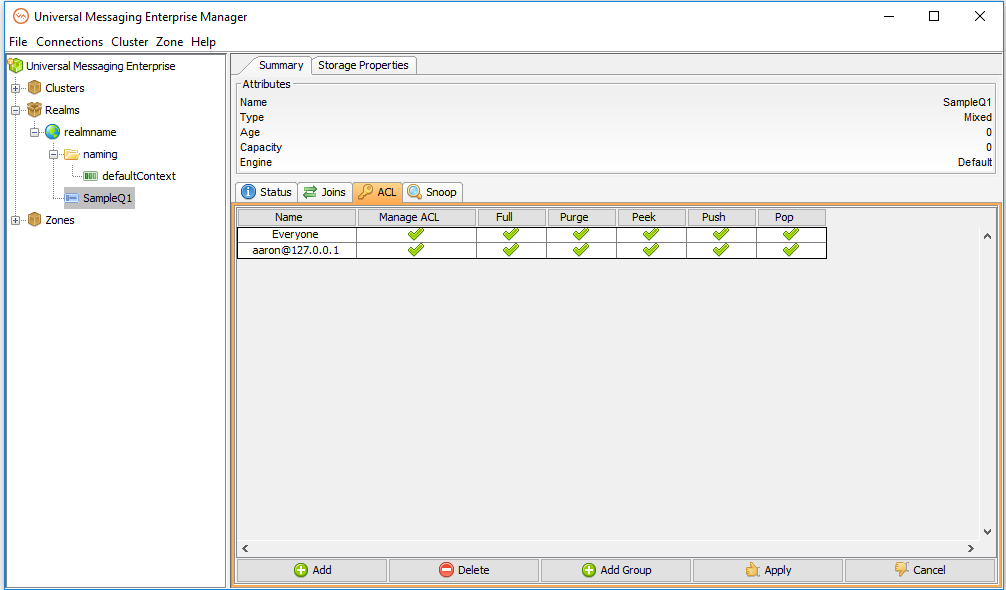1006x590 pixels.
Task: Add a new ACL entry
Action: [312, 569]
